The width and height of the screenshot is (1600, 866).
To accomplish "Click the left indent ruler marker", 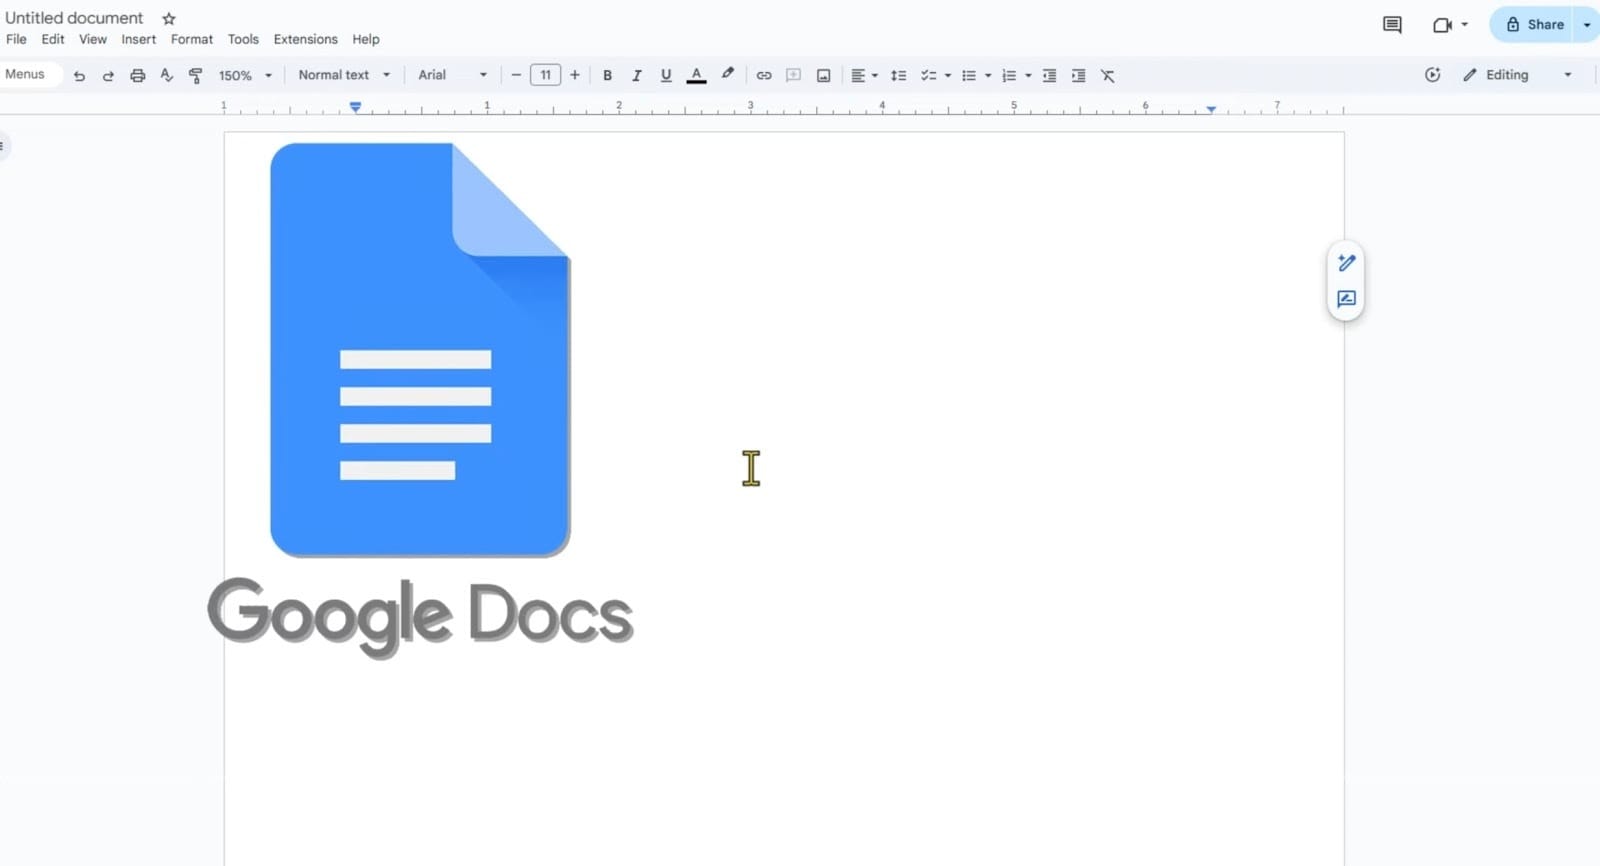I will click(355, 107).
